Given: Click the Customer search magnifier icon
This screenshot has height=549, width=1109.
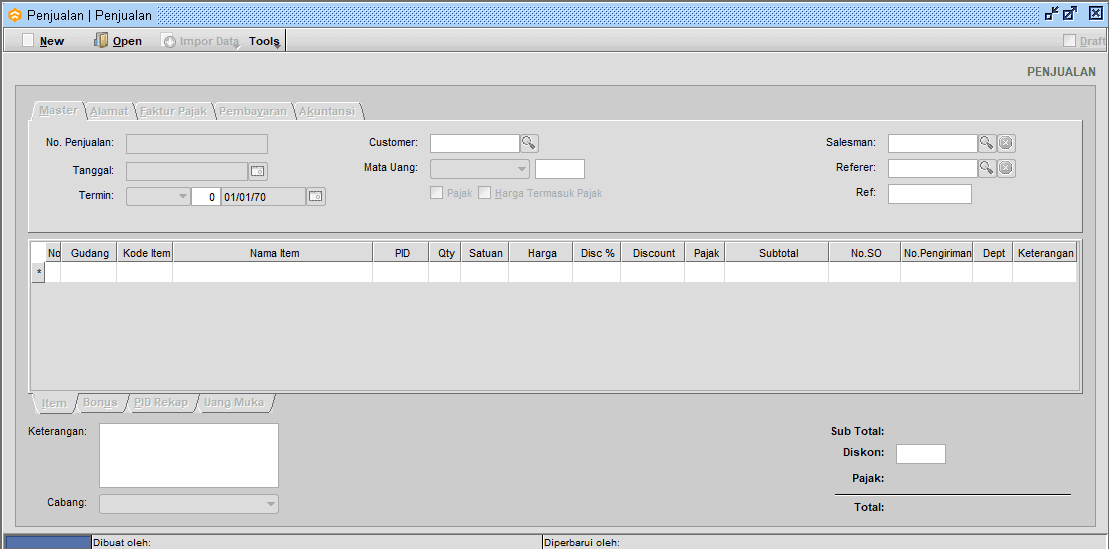Looking at the screenshot, I should 529,143.
